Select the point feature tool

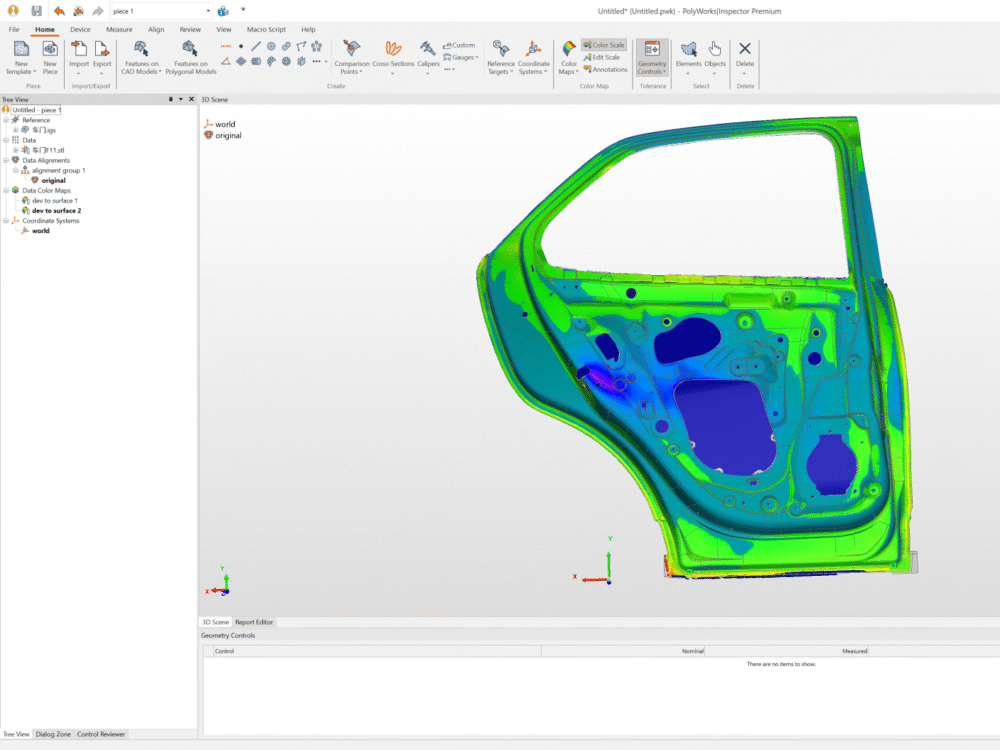pos(241,46)
